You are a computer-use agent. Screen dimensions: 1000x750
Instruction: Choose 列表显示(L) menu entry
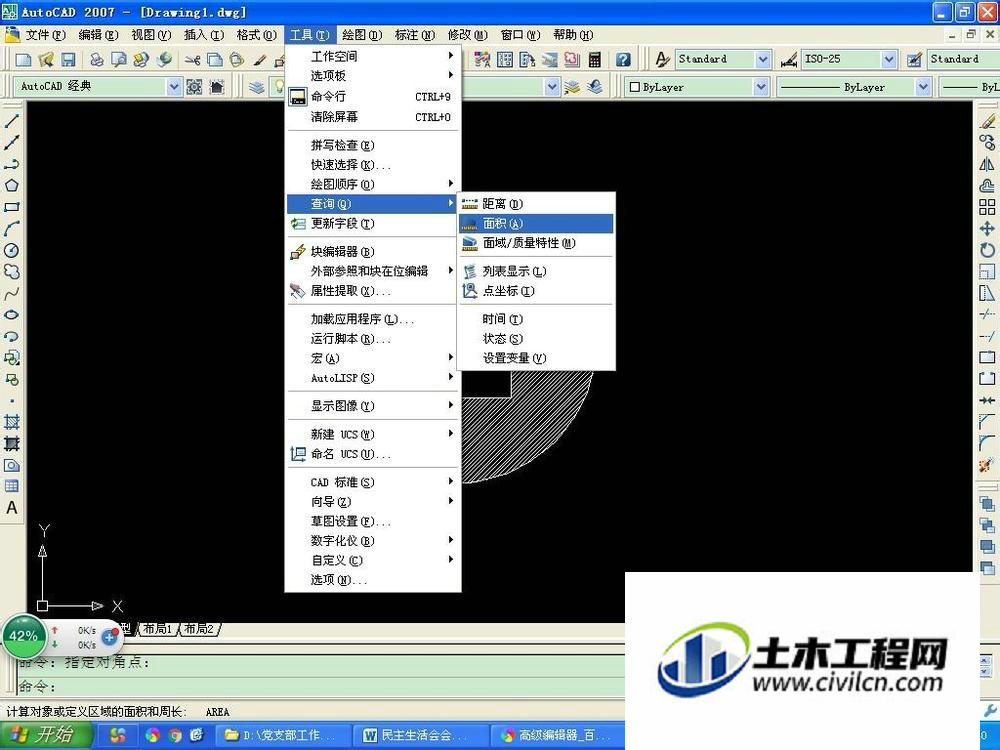(x=536, y=271)
